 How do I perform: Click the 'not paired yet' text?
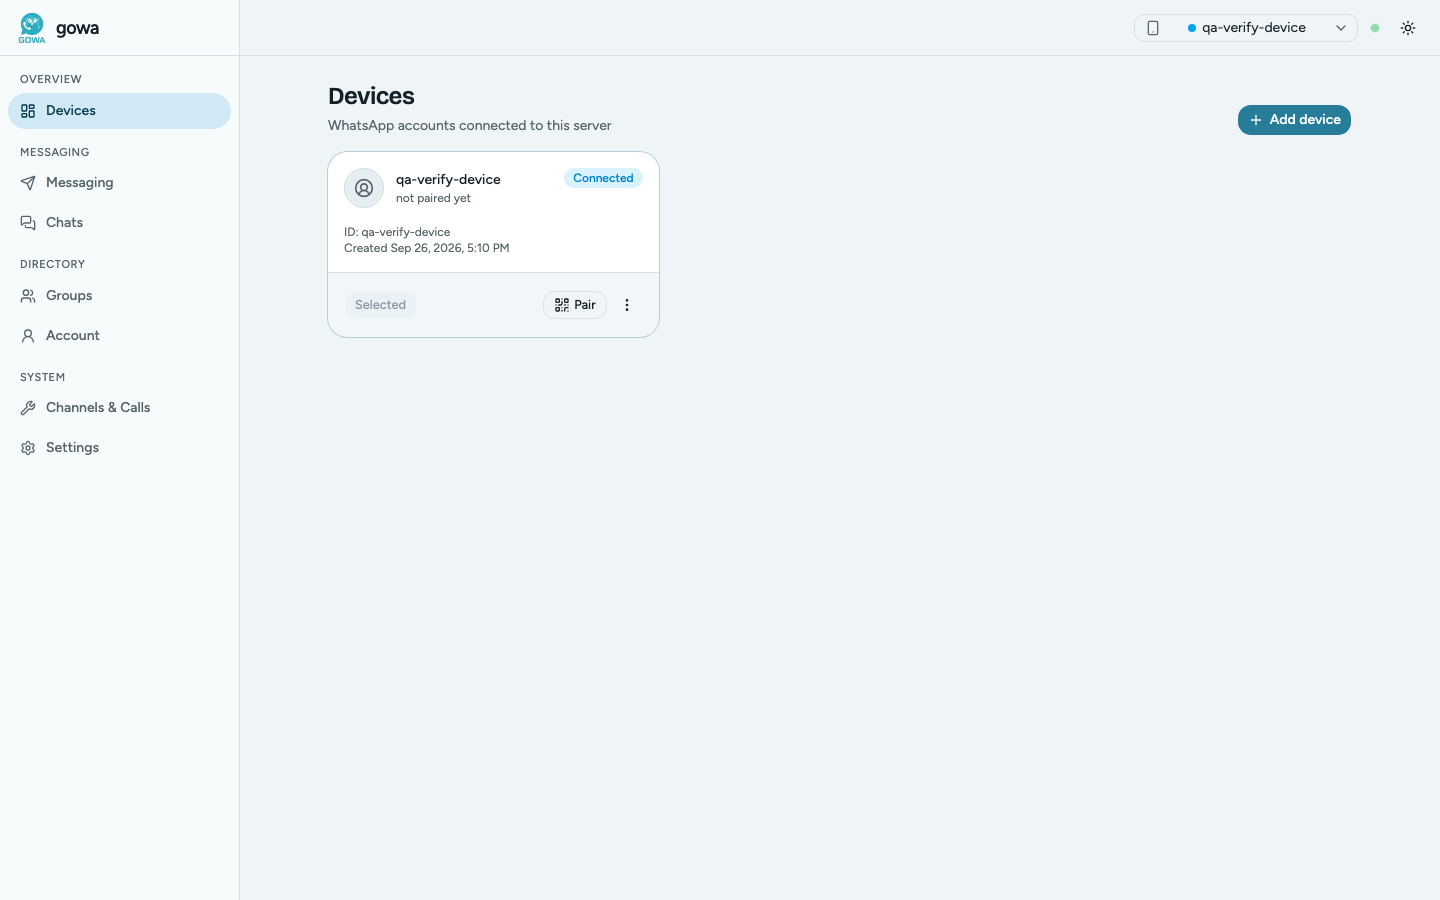433,198
